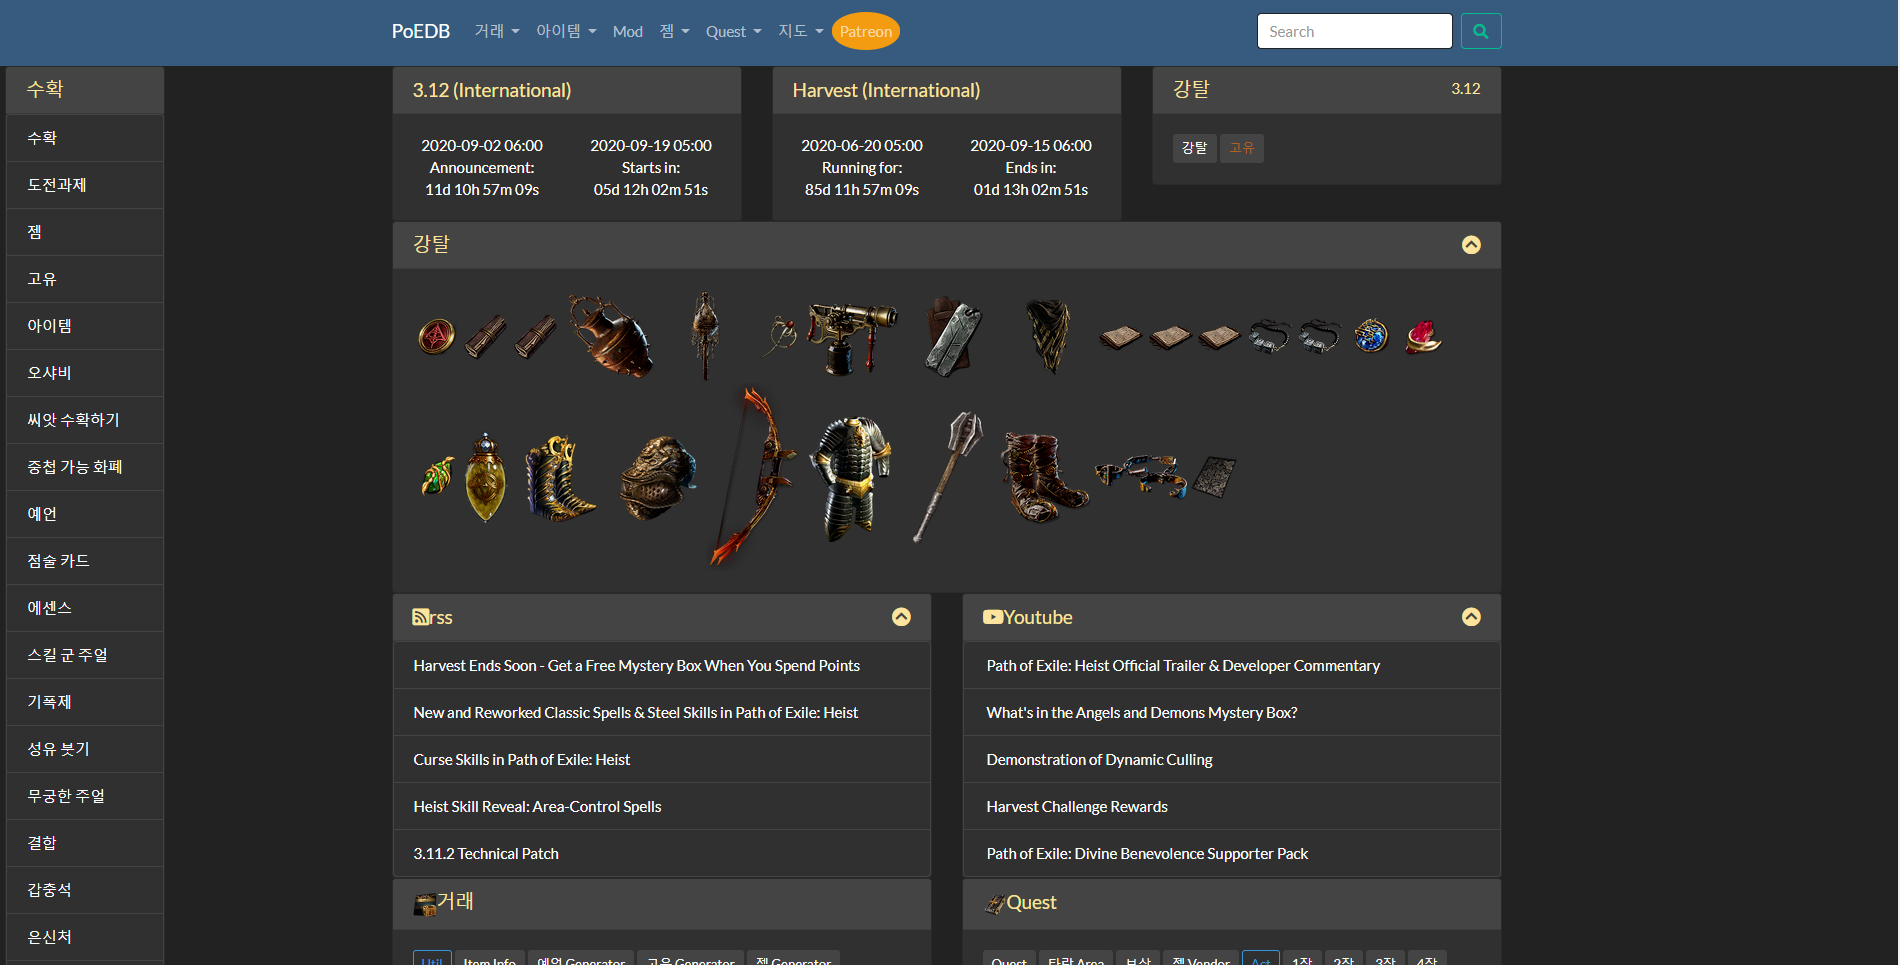Click the bronze helmet item

coord(657,478)
